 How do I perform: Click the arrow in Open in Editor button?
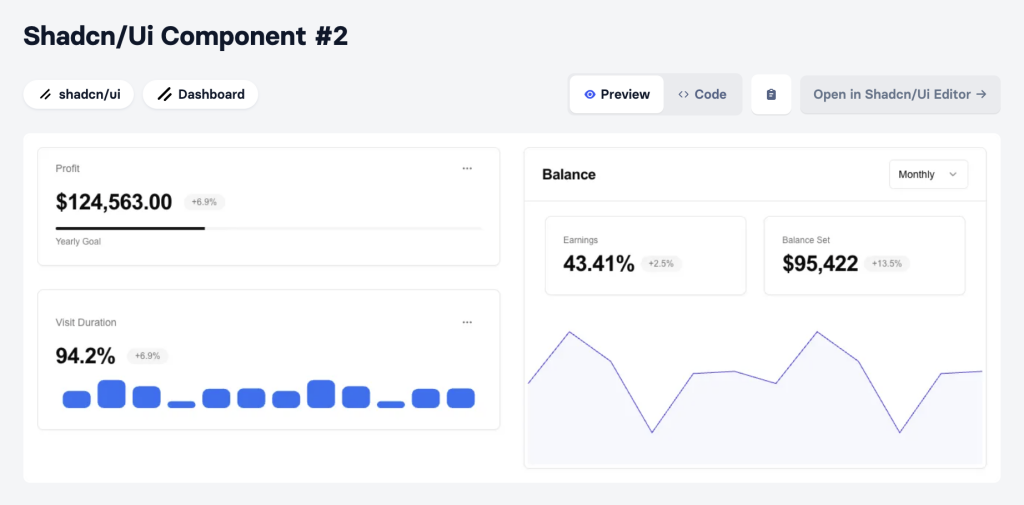point(981,94)
